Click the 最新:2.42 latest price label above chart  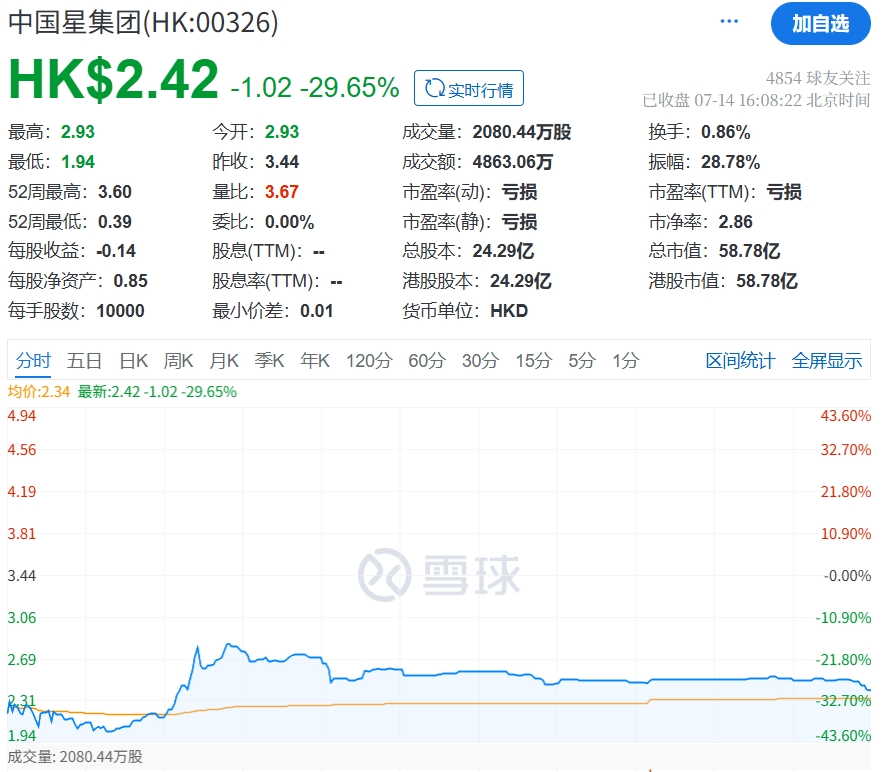click(x=157, y=391)
